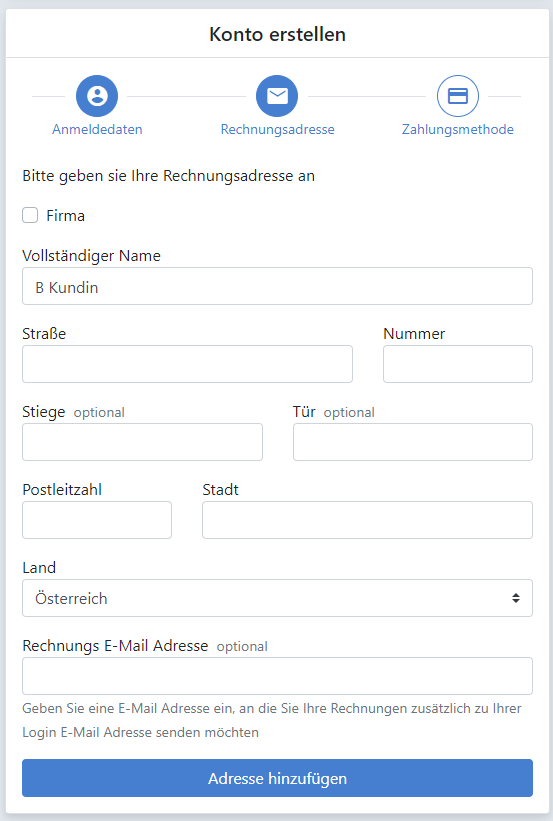Click the Rechnungsadresse envelope icon
The height and width of the screenshot is (821, 553).
277,96
